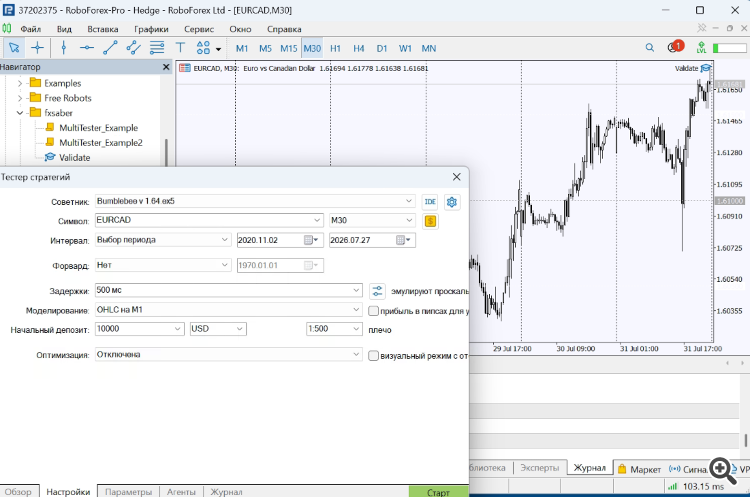750x497 pixels.
Task: Click the chart window EURCAD icon
Action: pyautogui.click(x=185, y=68)
